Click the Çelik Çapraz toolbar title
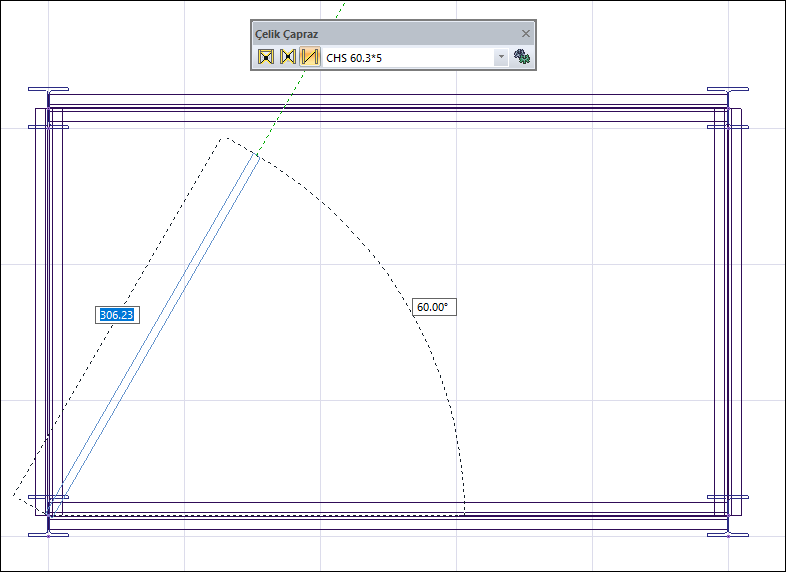 [288, 33]
